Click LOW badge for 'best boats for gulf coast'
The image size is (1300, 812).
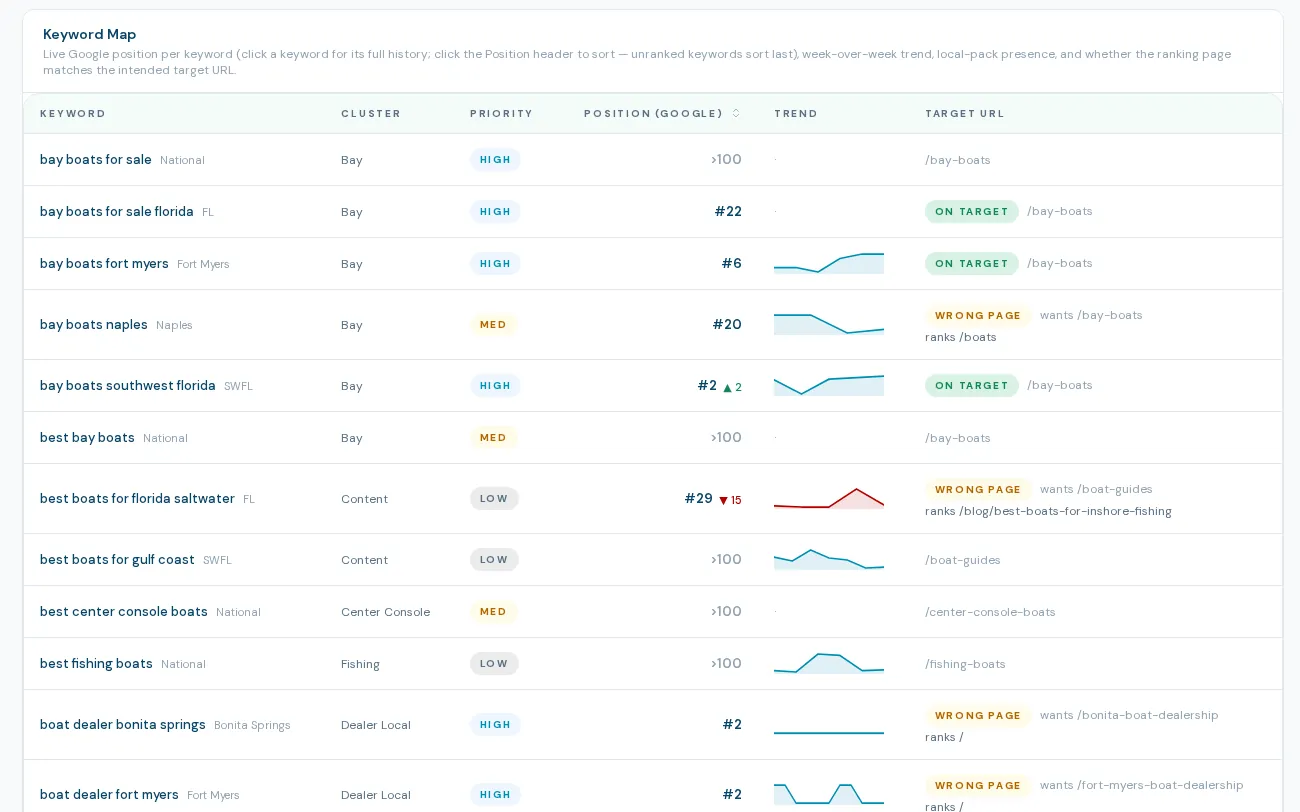pyautogui.click(x=494, y=560)
